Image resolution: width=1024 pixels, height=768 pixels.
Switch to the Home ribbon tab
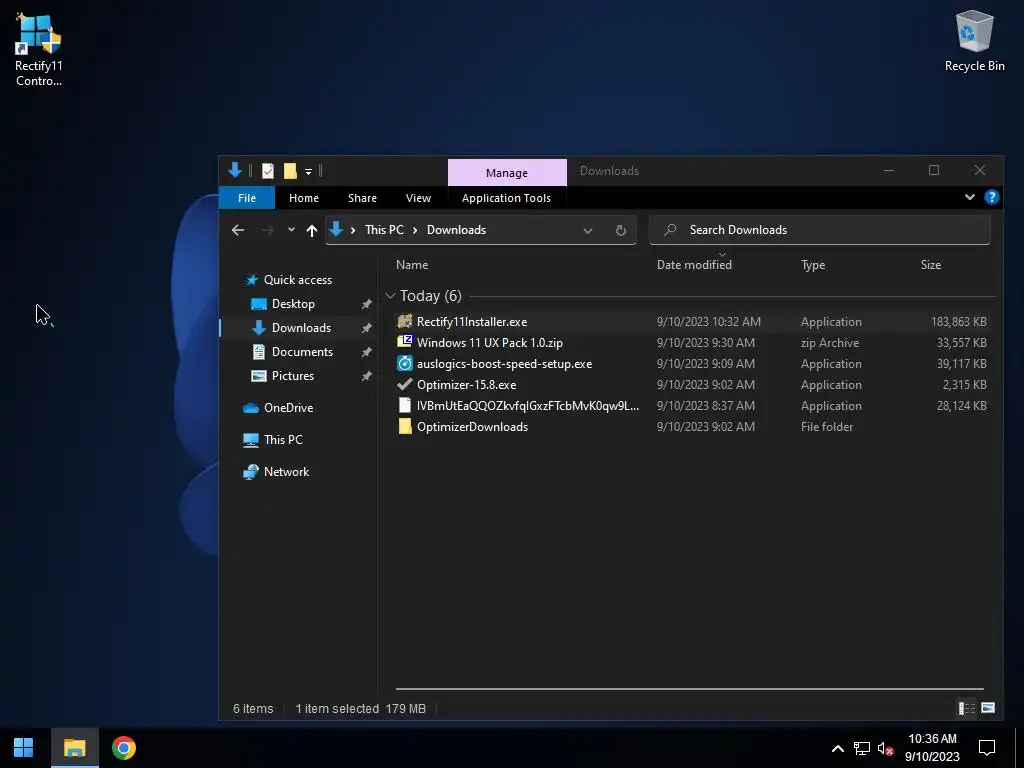pos(304,198)
